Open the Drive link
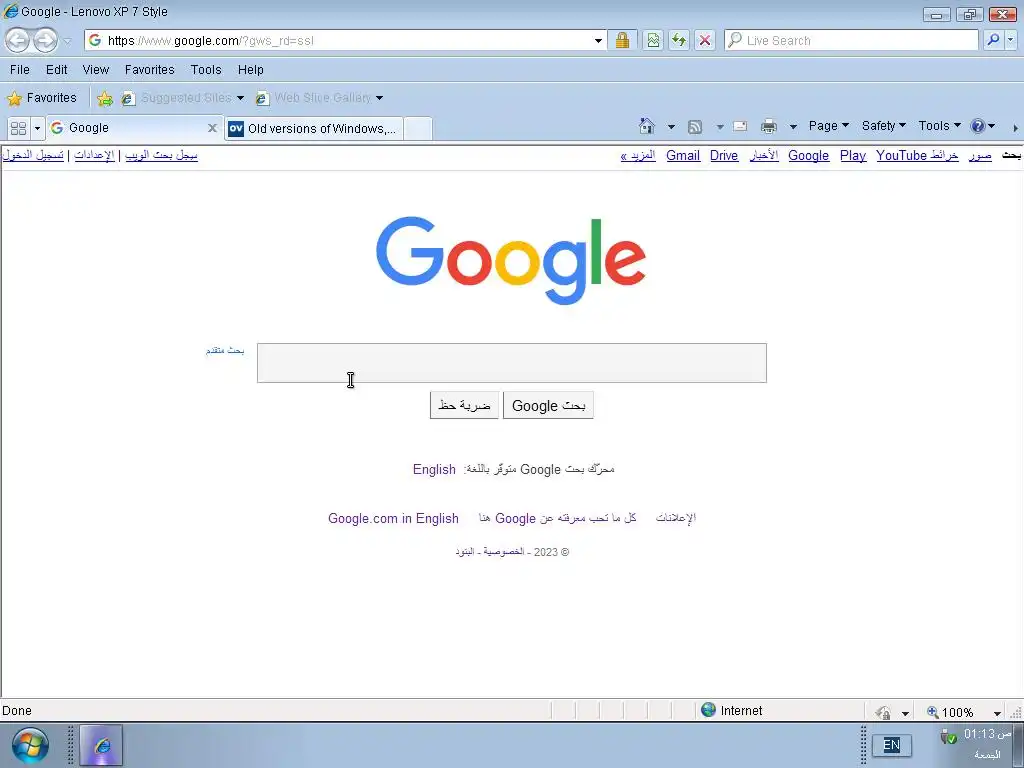The width and height of the screenshot is (1024, 768). (724, 155)
